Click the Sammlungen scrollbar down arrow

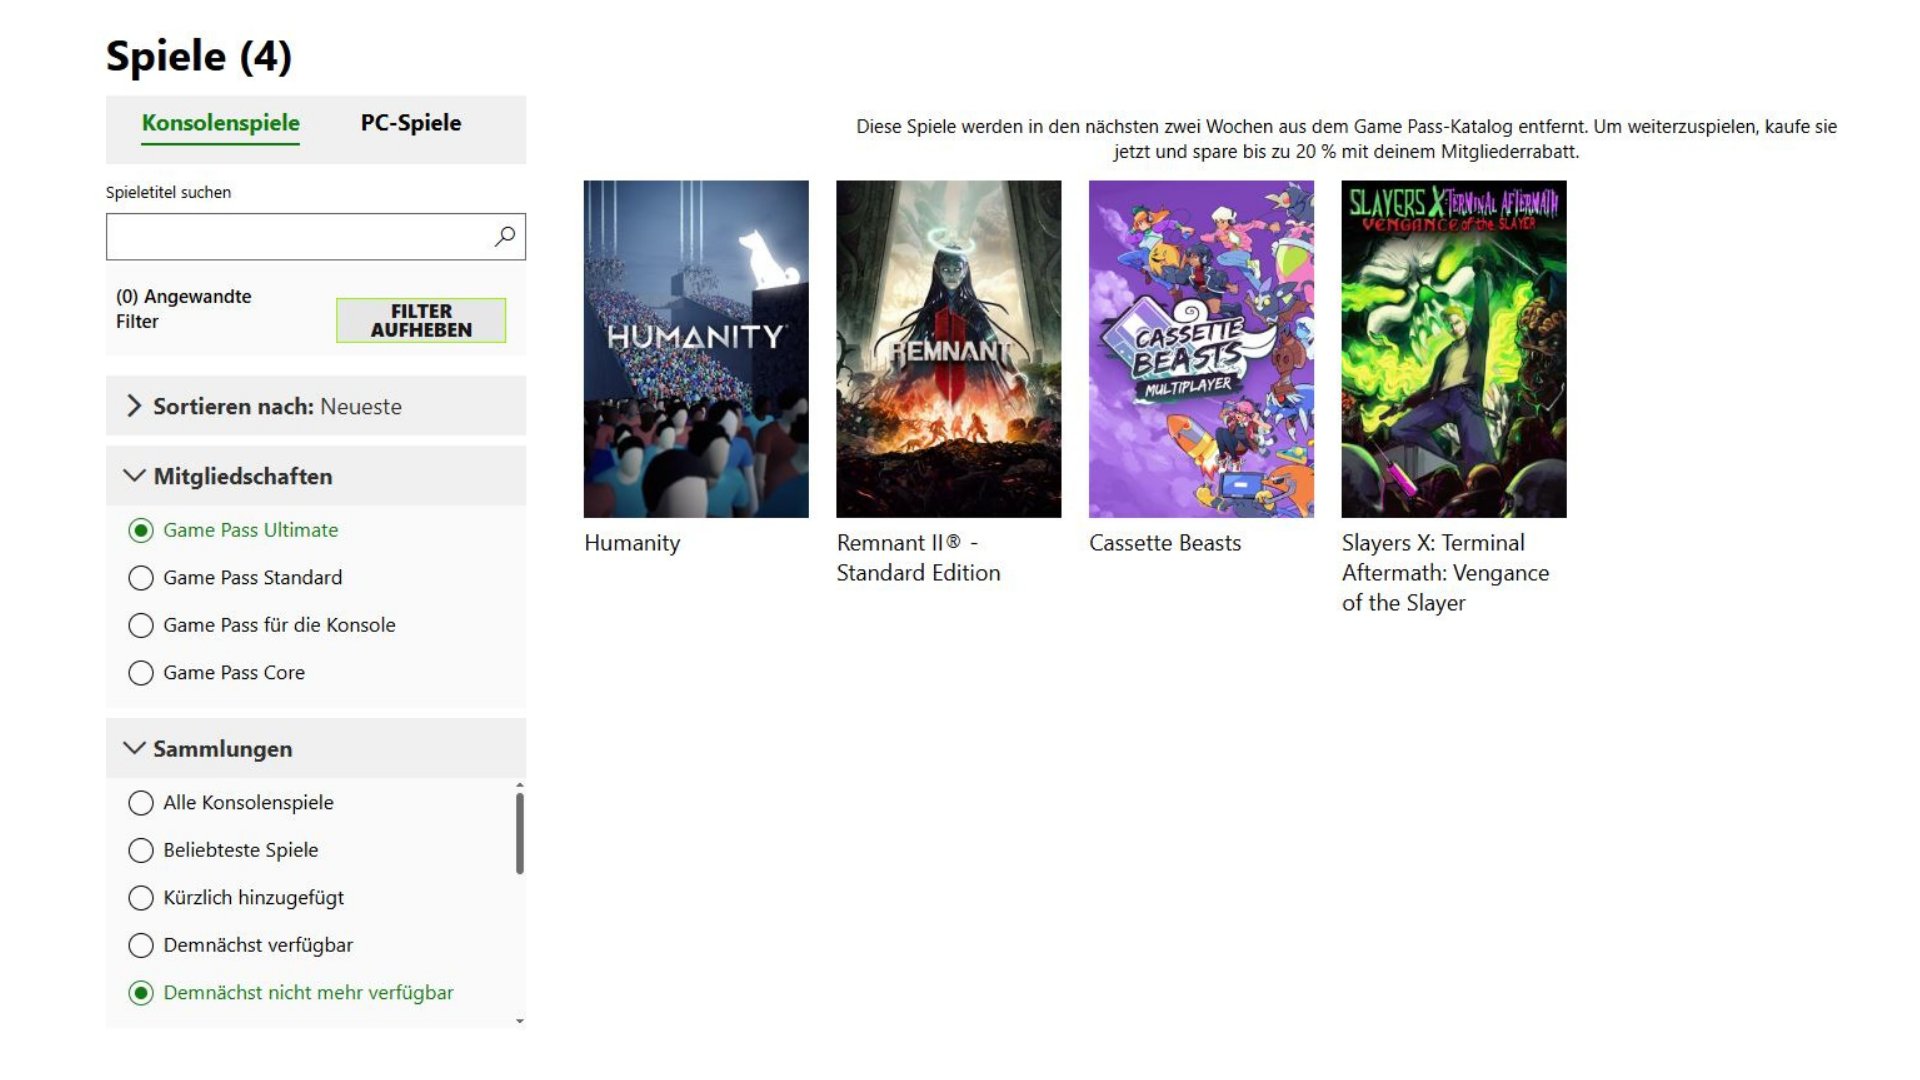(520, 1021)
